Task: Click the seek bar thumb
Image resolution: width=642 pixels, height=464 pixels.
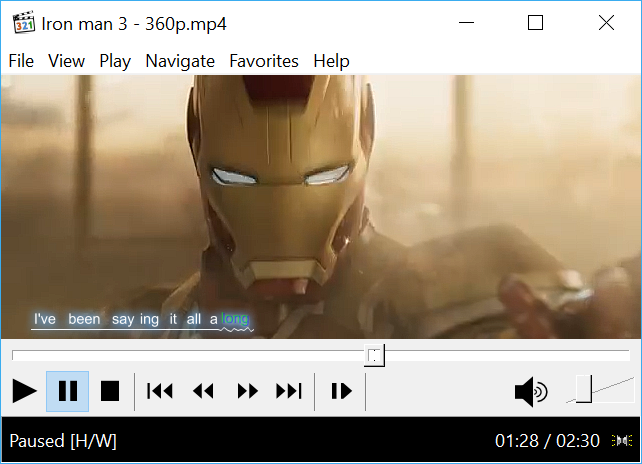Action: (x=374, y=355)
